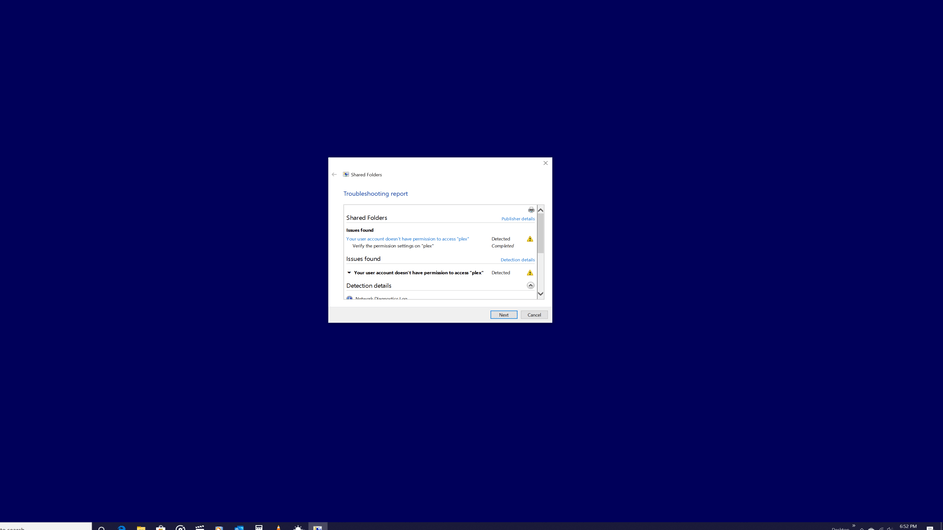Viewport: 943px width, 530px height.
Task: Click the warning icon beside first Detected status
Action: (x=530, y=239)
